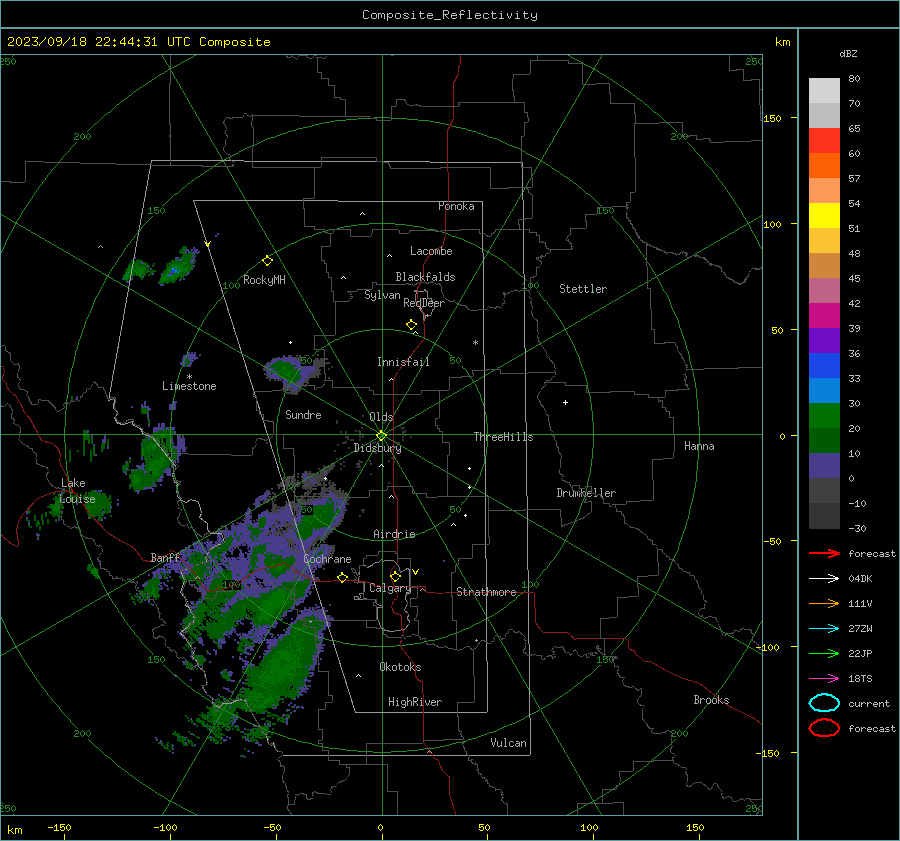Click the Stettler label
This screenshot has height=841, width=900.
click(583, 289)
